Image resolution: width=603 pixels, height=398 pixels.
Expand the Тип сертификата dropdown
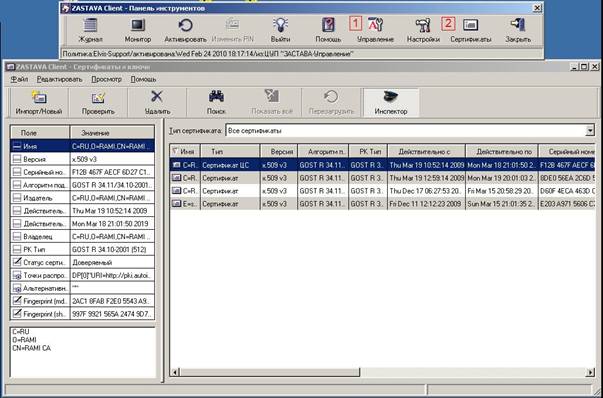pyautogui.click(x=590, y=131)
